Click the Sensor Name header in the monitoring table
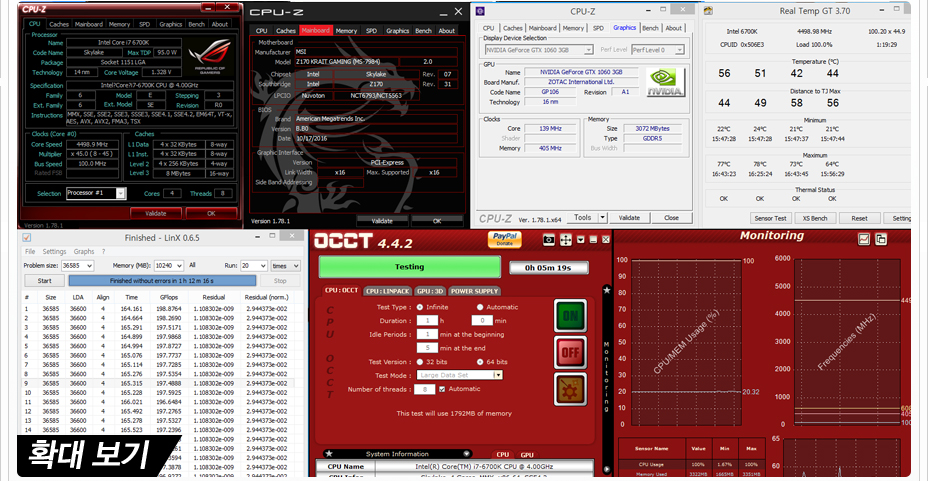The image size is (928, 481). coord(652,448)
